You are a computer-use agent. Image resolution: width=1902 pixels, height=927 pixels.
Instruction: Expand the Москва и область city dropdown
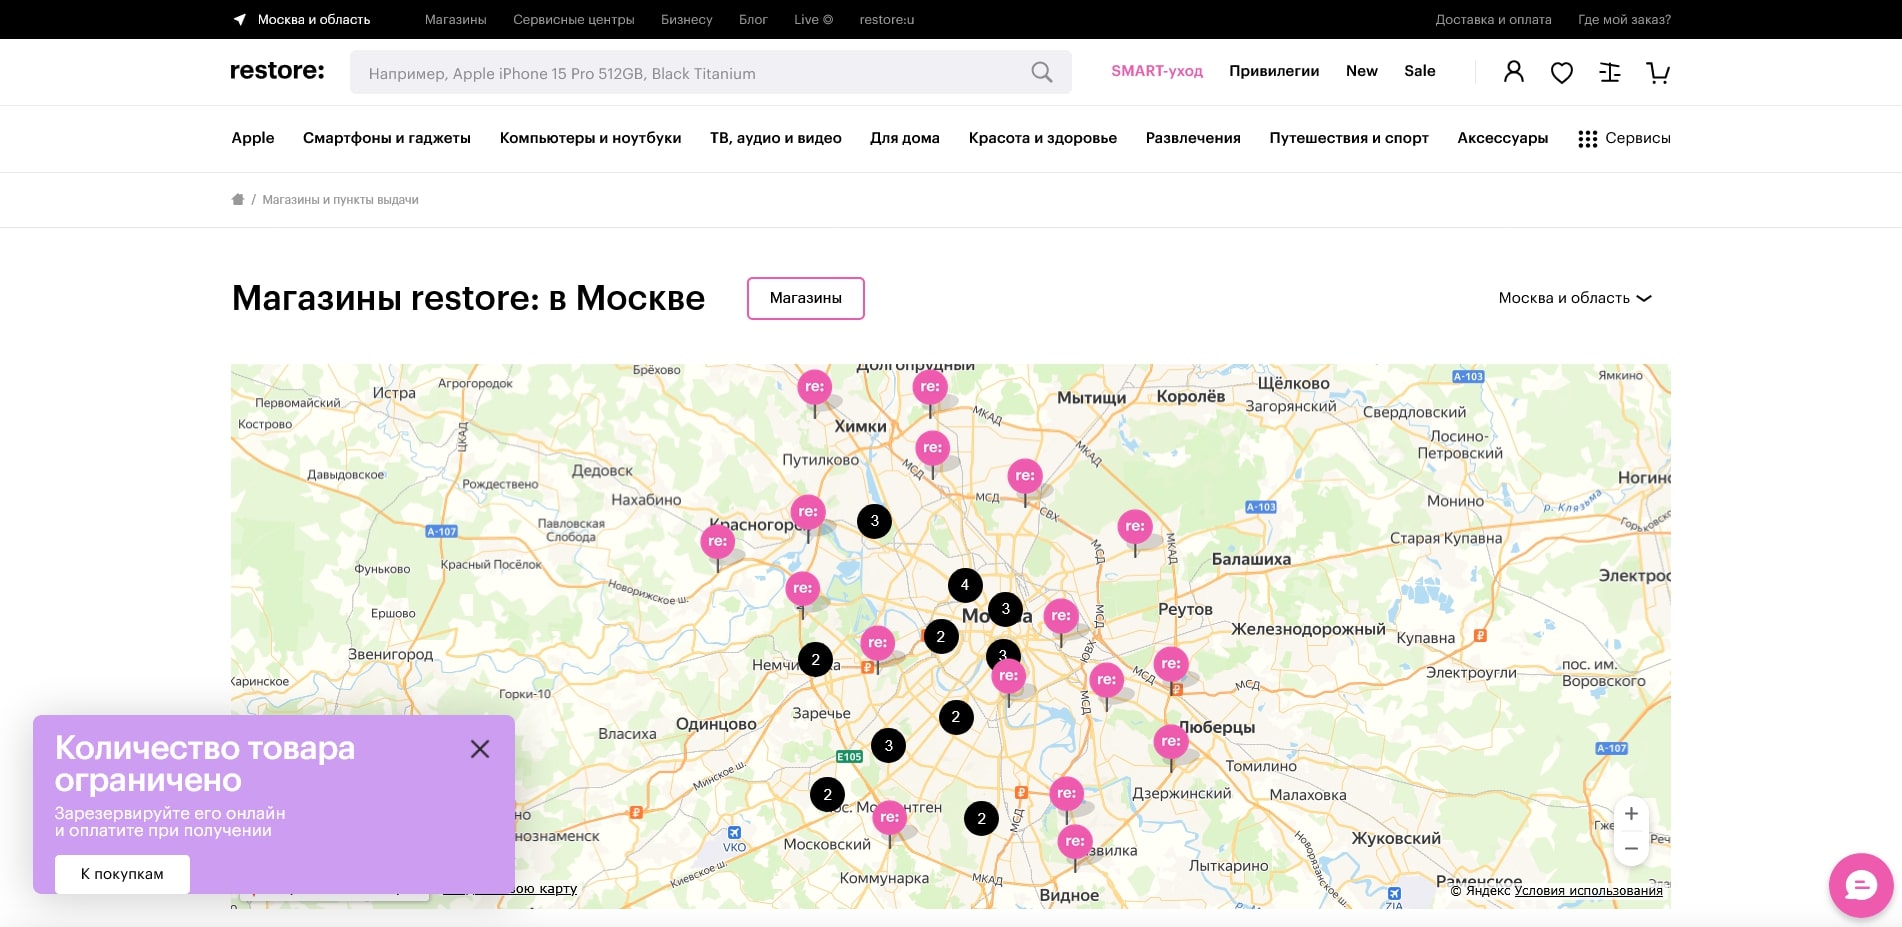click(x=1574, y=298)
